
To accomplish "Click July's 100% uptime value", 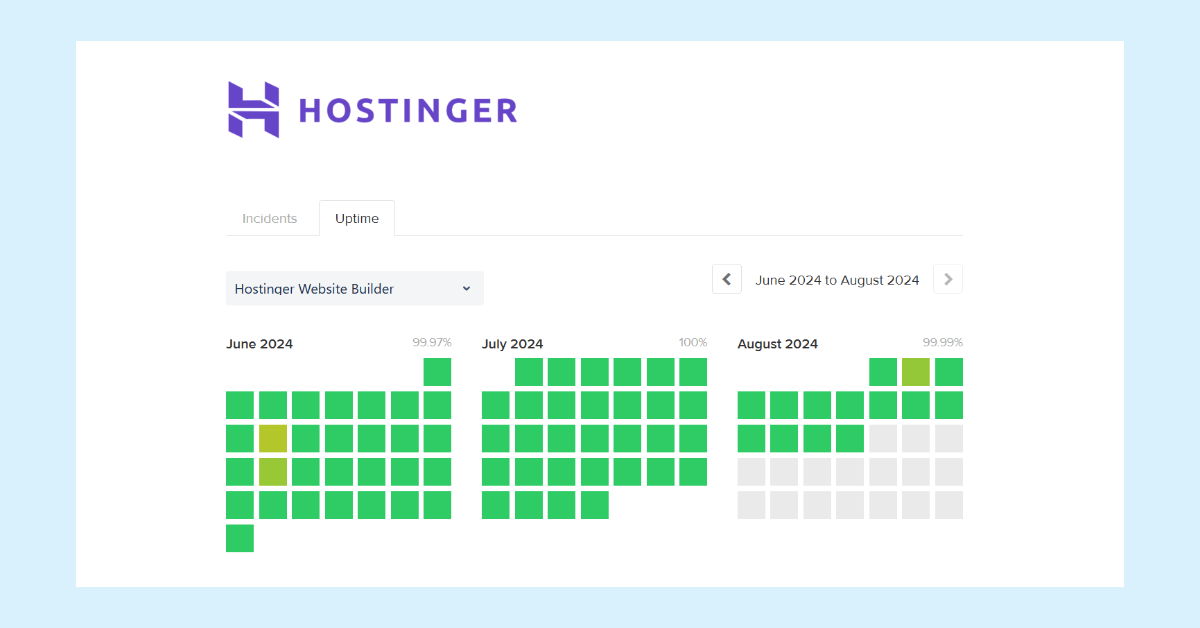I will coord(693,342).
